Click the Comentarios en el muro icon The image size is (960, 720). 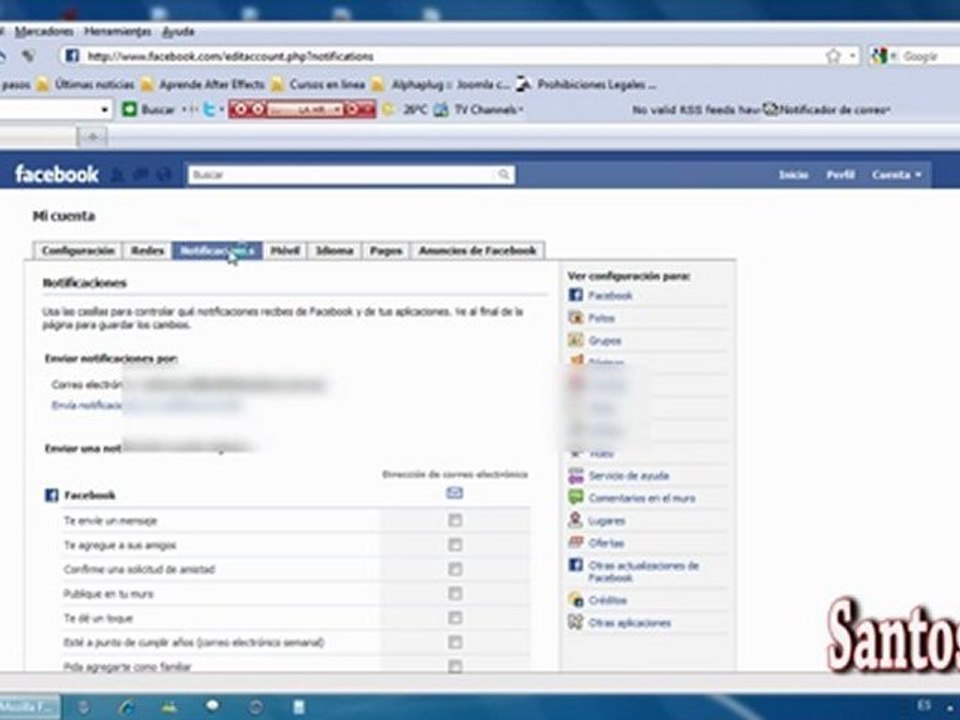pos(576,497)
